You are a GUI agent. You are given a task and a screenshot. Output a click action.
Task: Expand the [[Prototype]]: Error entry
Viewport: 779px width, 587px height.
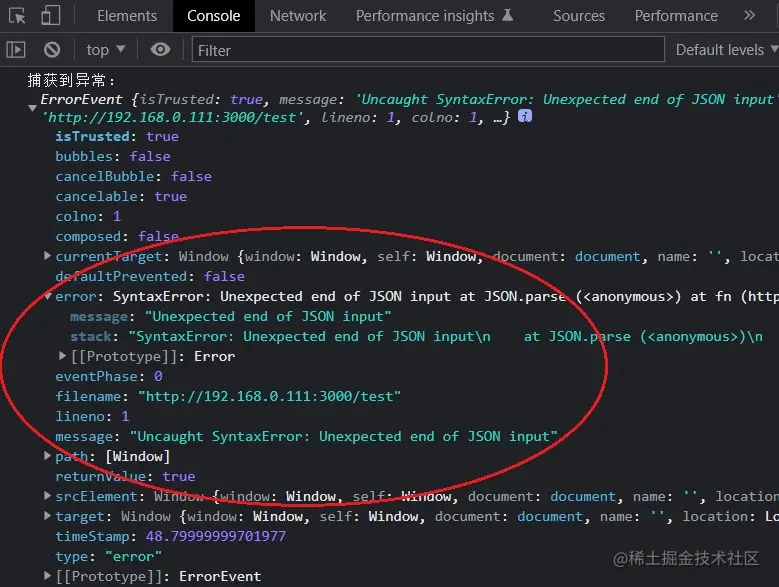(62, 356)
